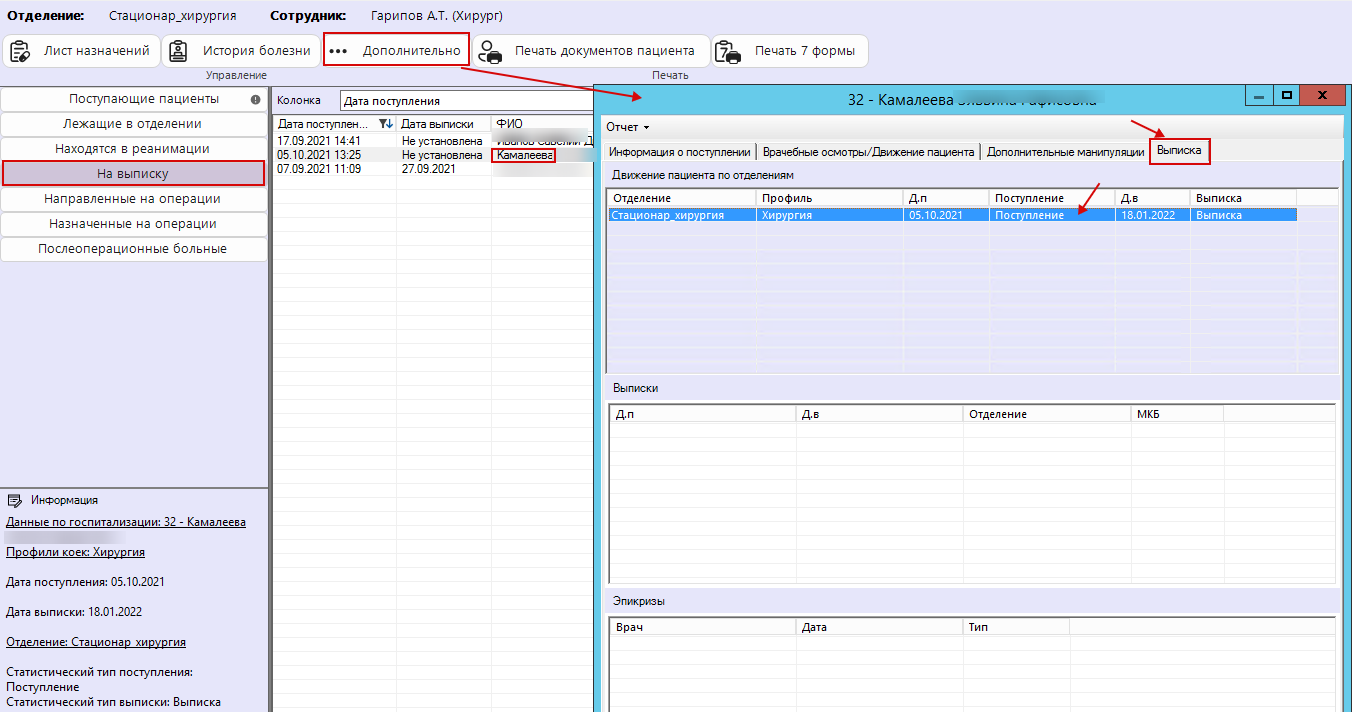Click the История болезни icon
Image resolution: width=1352 pixels, height=712 pixels.
tap(178, 51)
